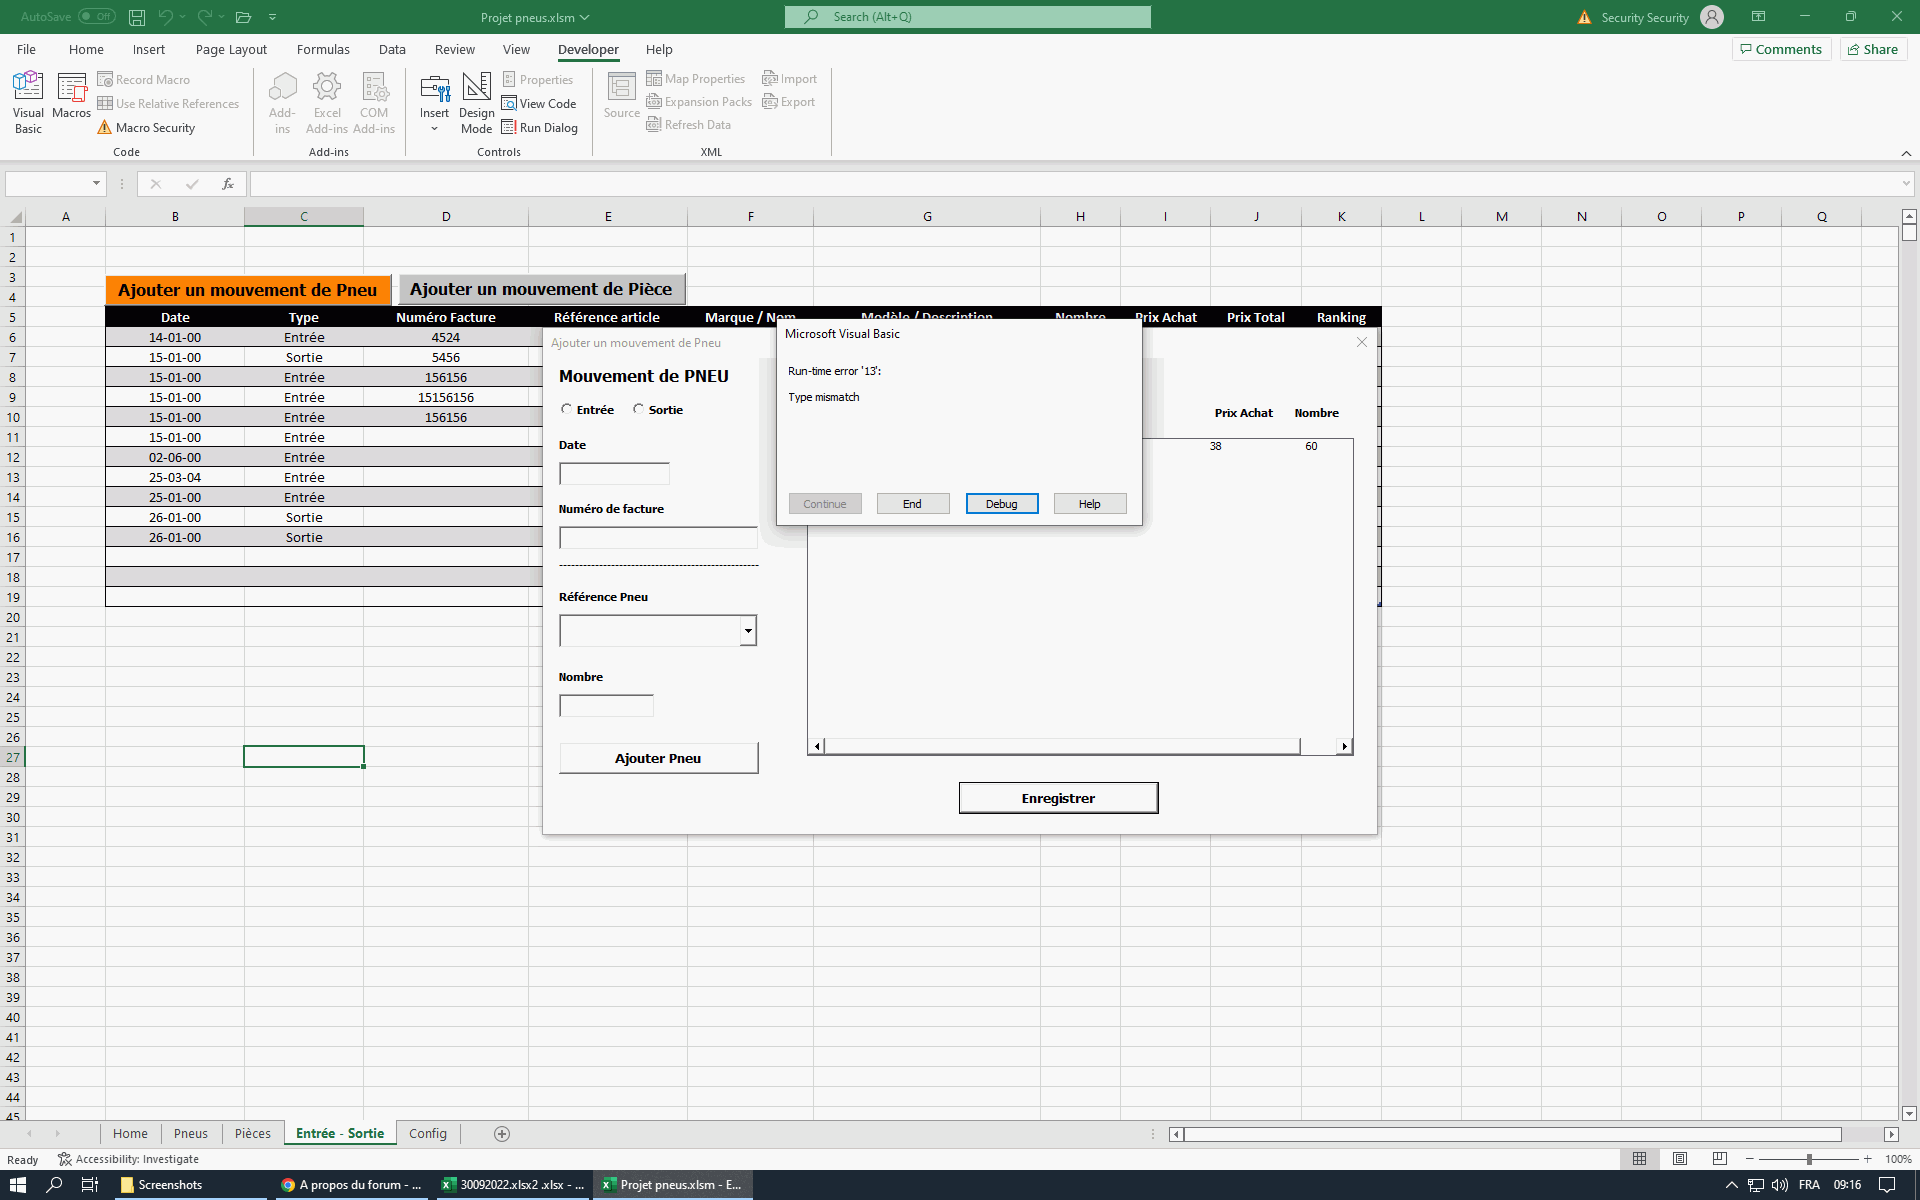Open Excel Add-ins dialog
Viewport: 1920px width, 1200px height.
[x=327, y=101]
